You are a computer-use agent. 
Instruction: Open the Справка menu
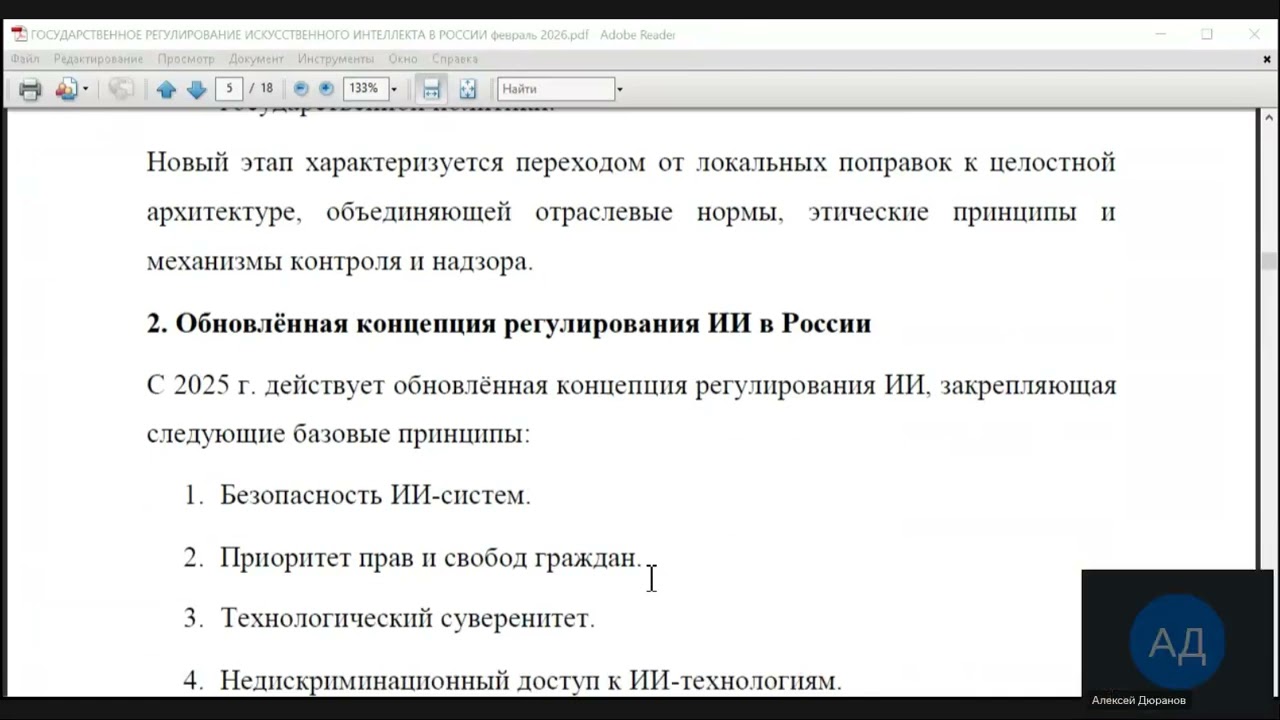(455, 59)
